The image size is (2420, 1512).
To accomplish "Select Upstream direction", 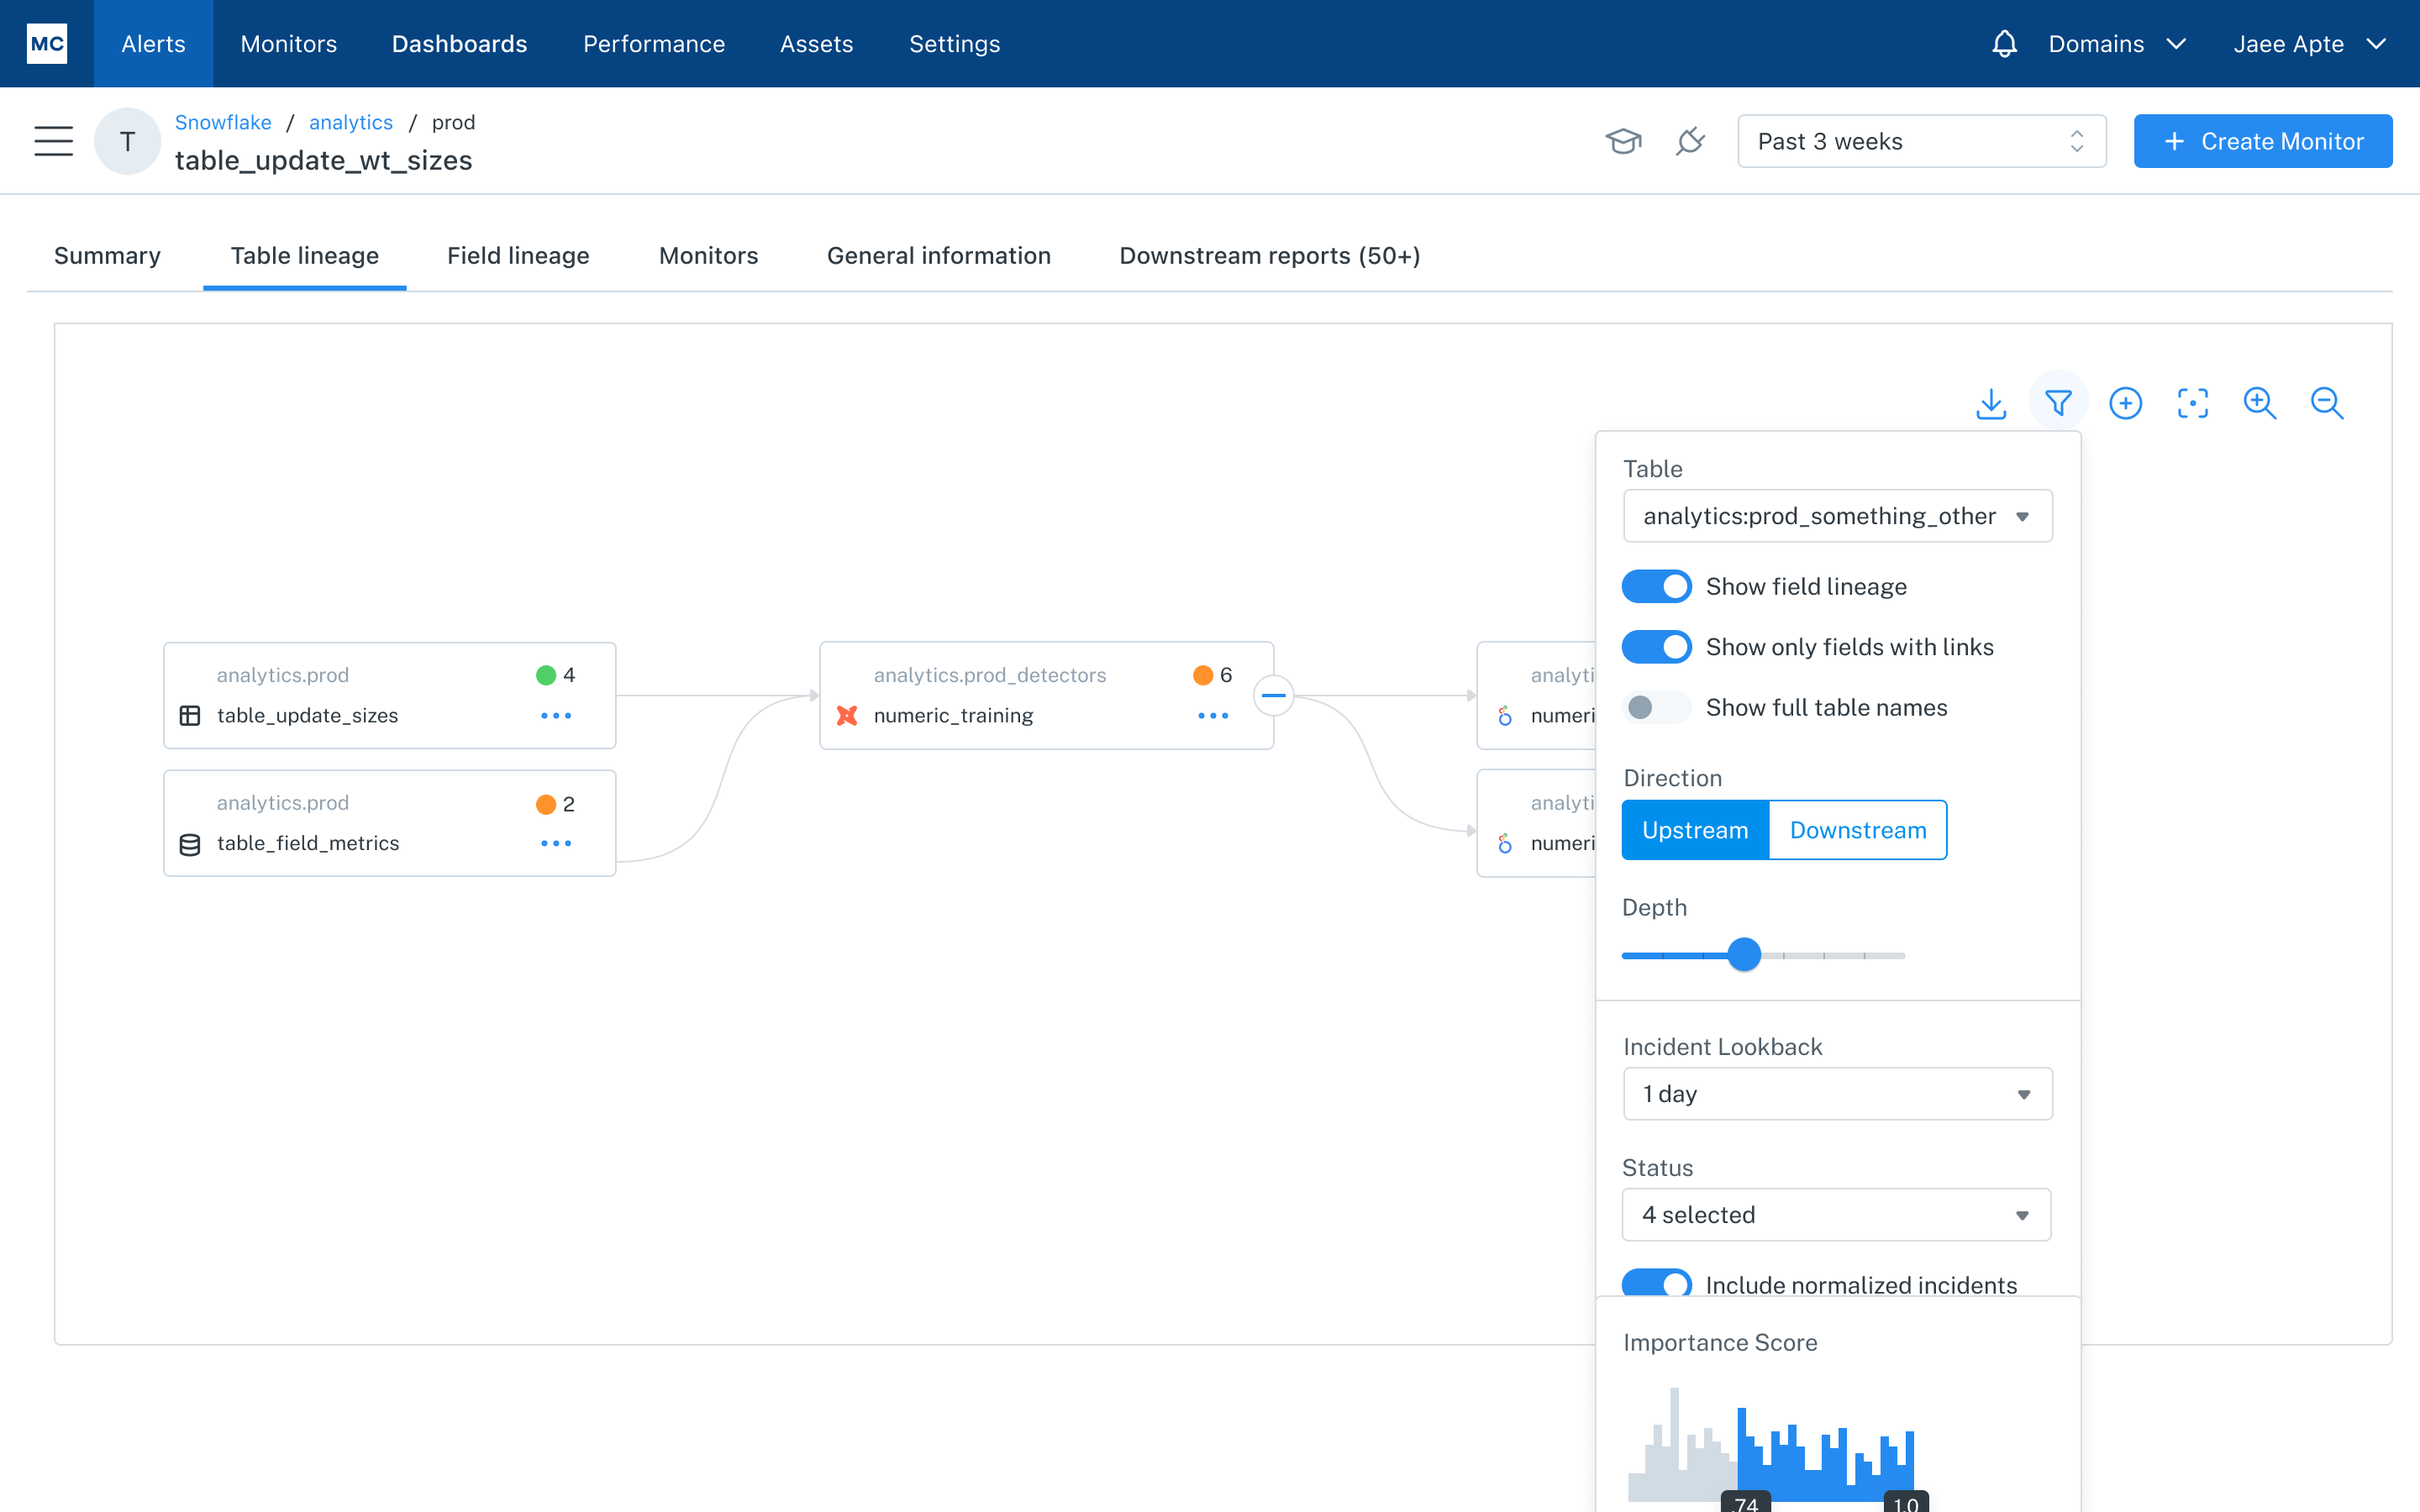I will [1695, 830].
